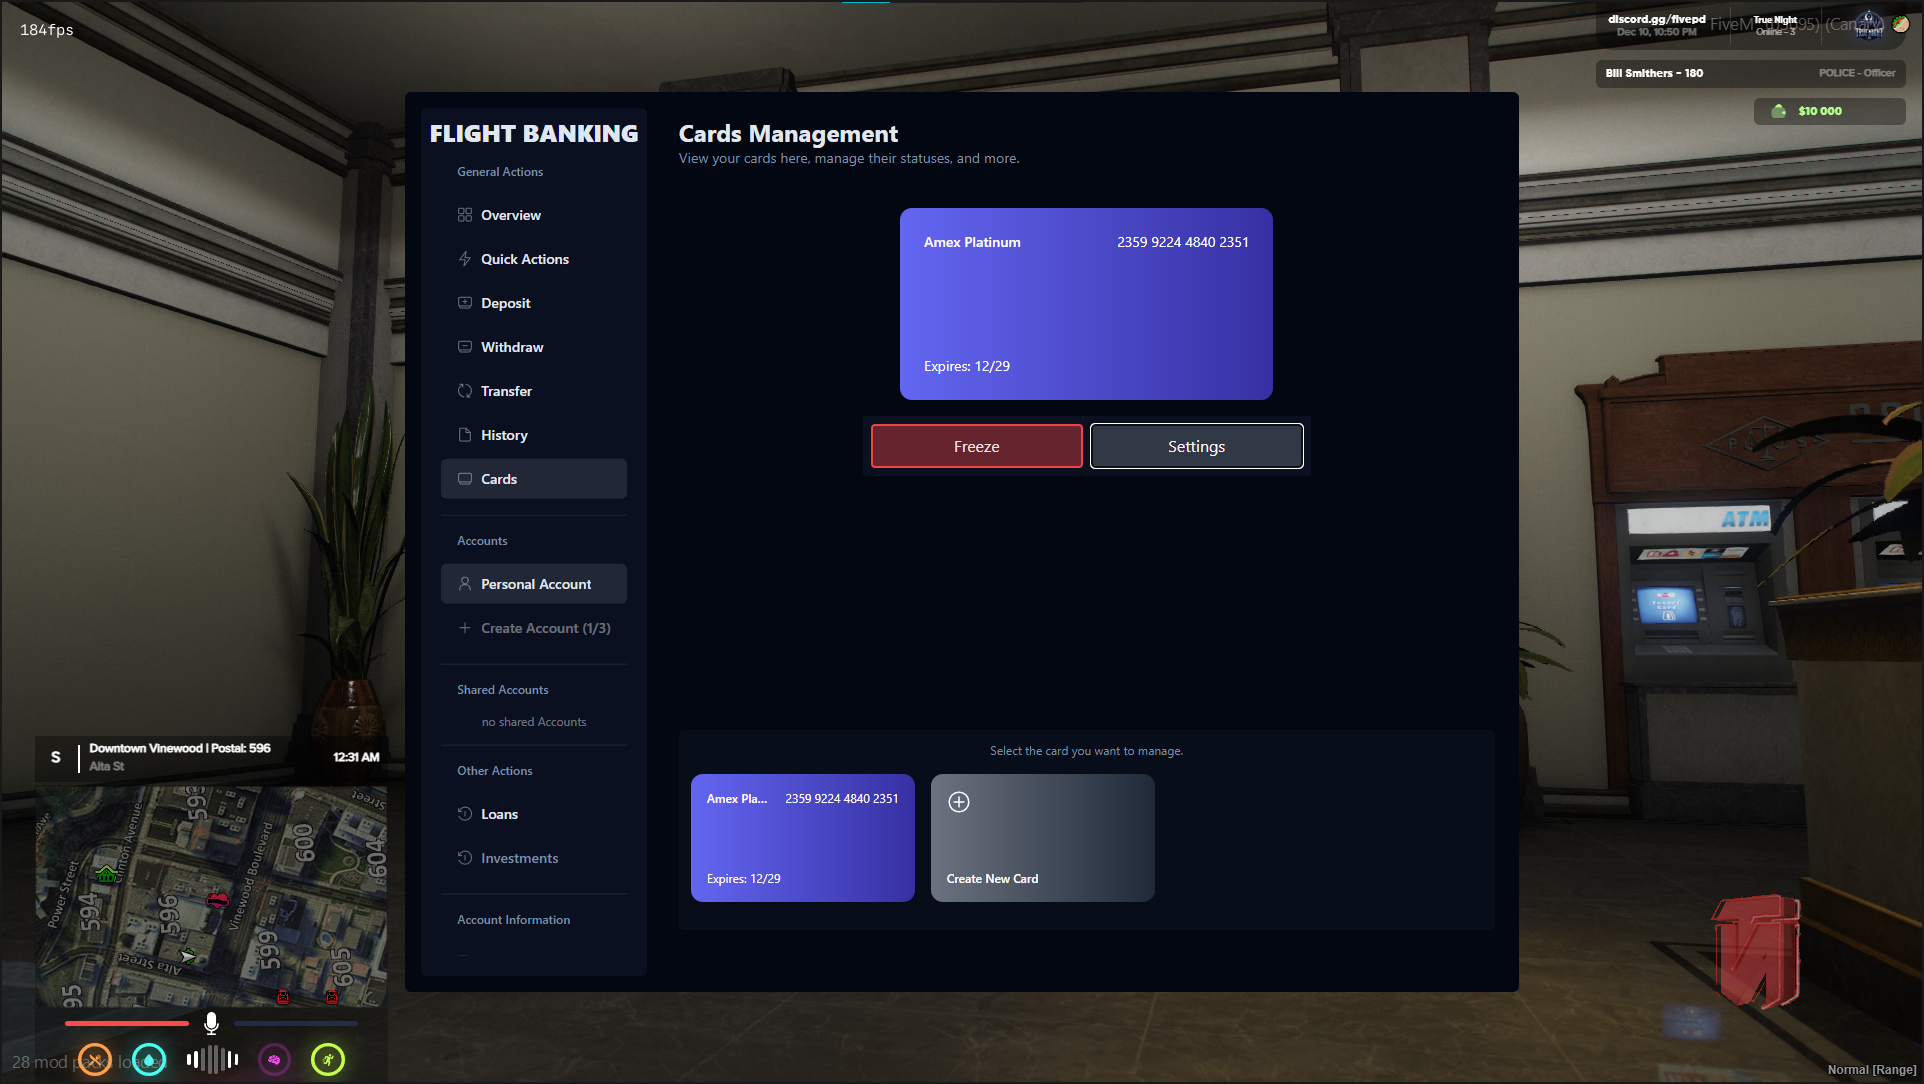This screenshot has width=1924, height=1084.
Task: Open card Settings
Action: [1196, 446]
